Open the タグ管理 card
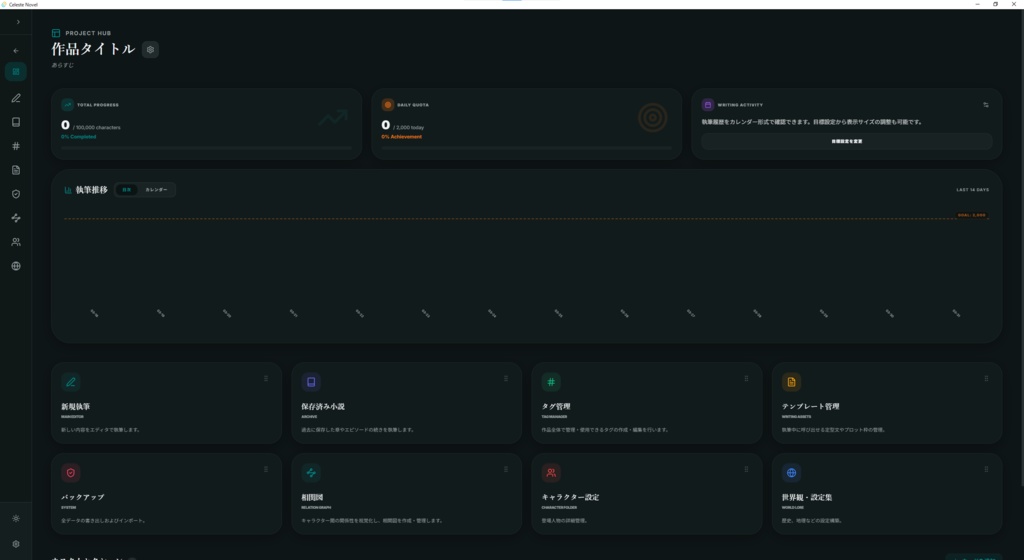The height and width of the screenshot is (560, 1024). pos(647,403)
